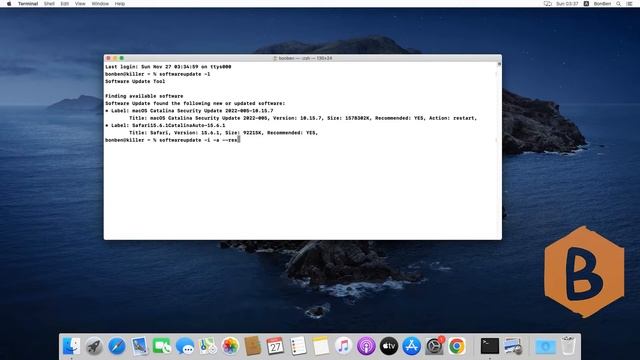This screenshot has width=640, height=360.
Task: Zoom the Terminal window with green button
Action: [x=122, y=58]
